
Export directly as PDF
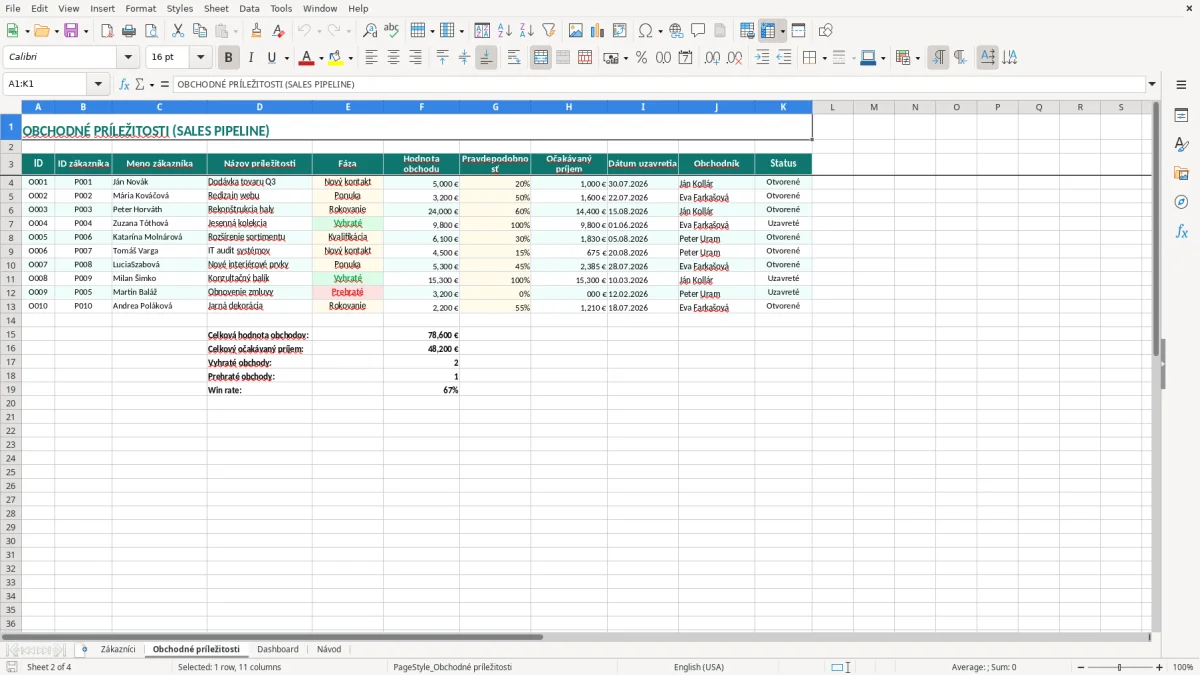(107, 31)
